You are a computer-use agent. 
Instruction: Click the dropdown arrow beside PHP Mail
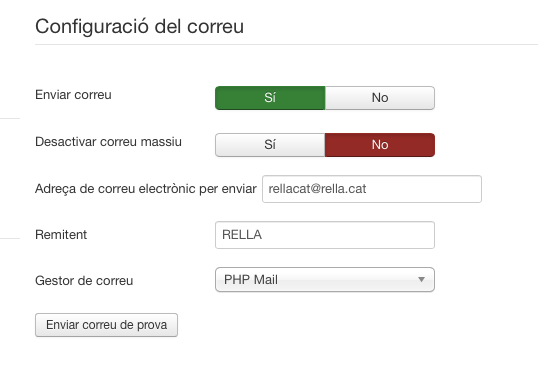[421, 279]
